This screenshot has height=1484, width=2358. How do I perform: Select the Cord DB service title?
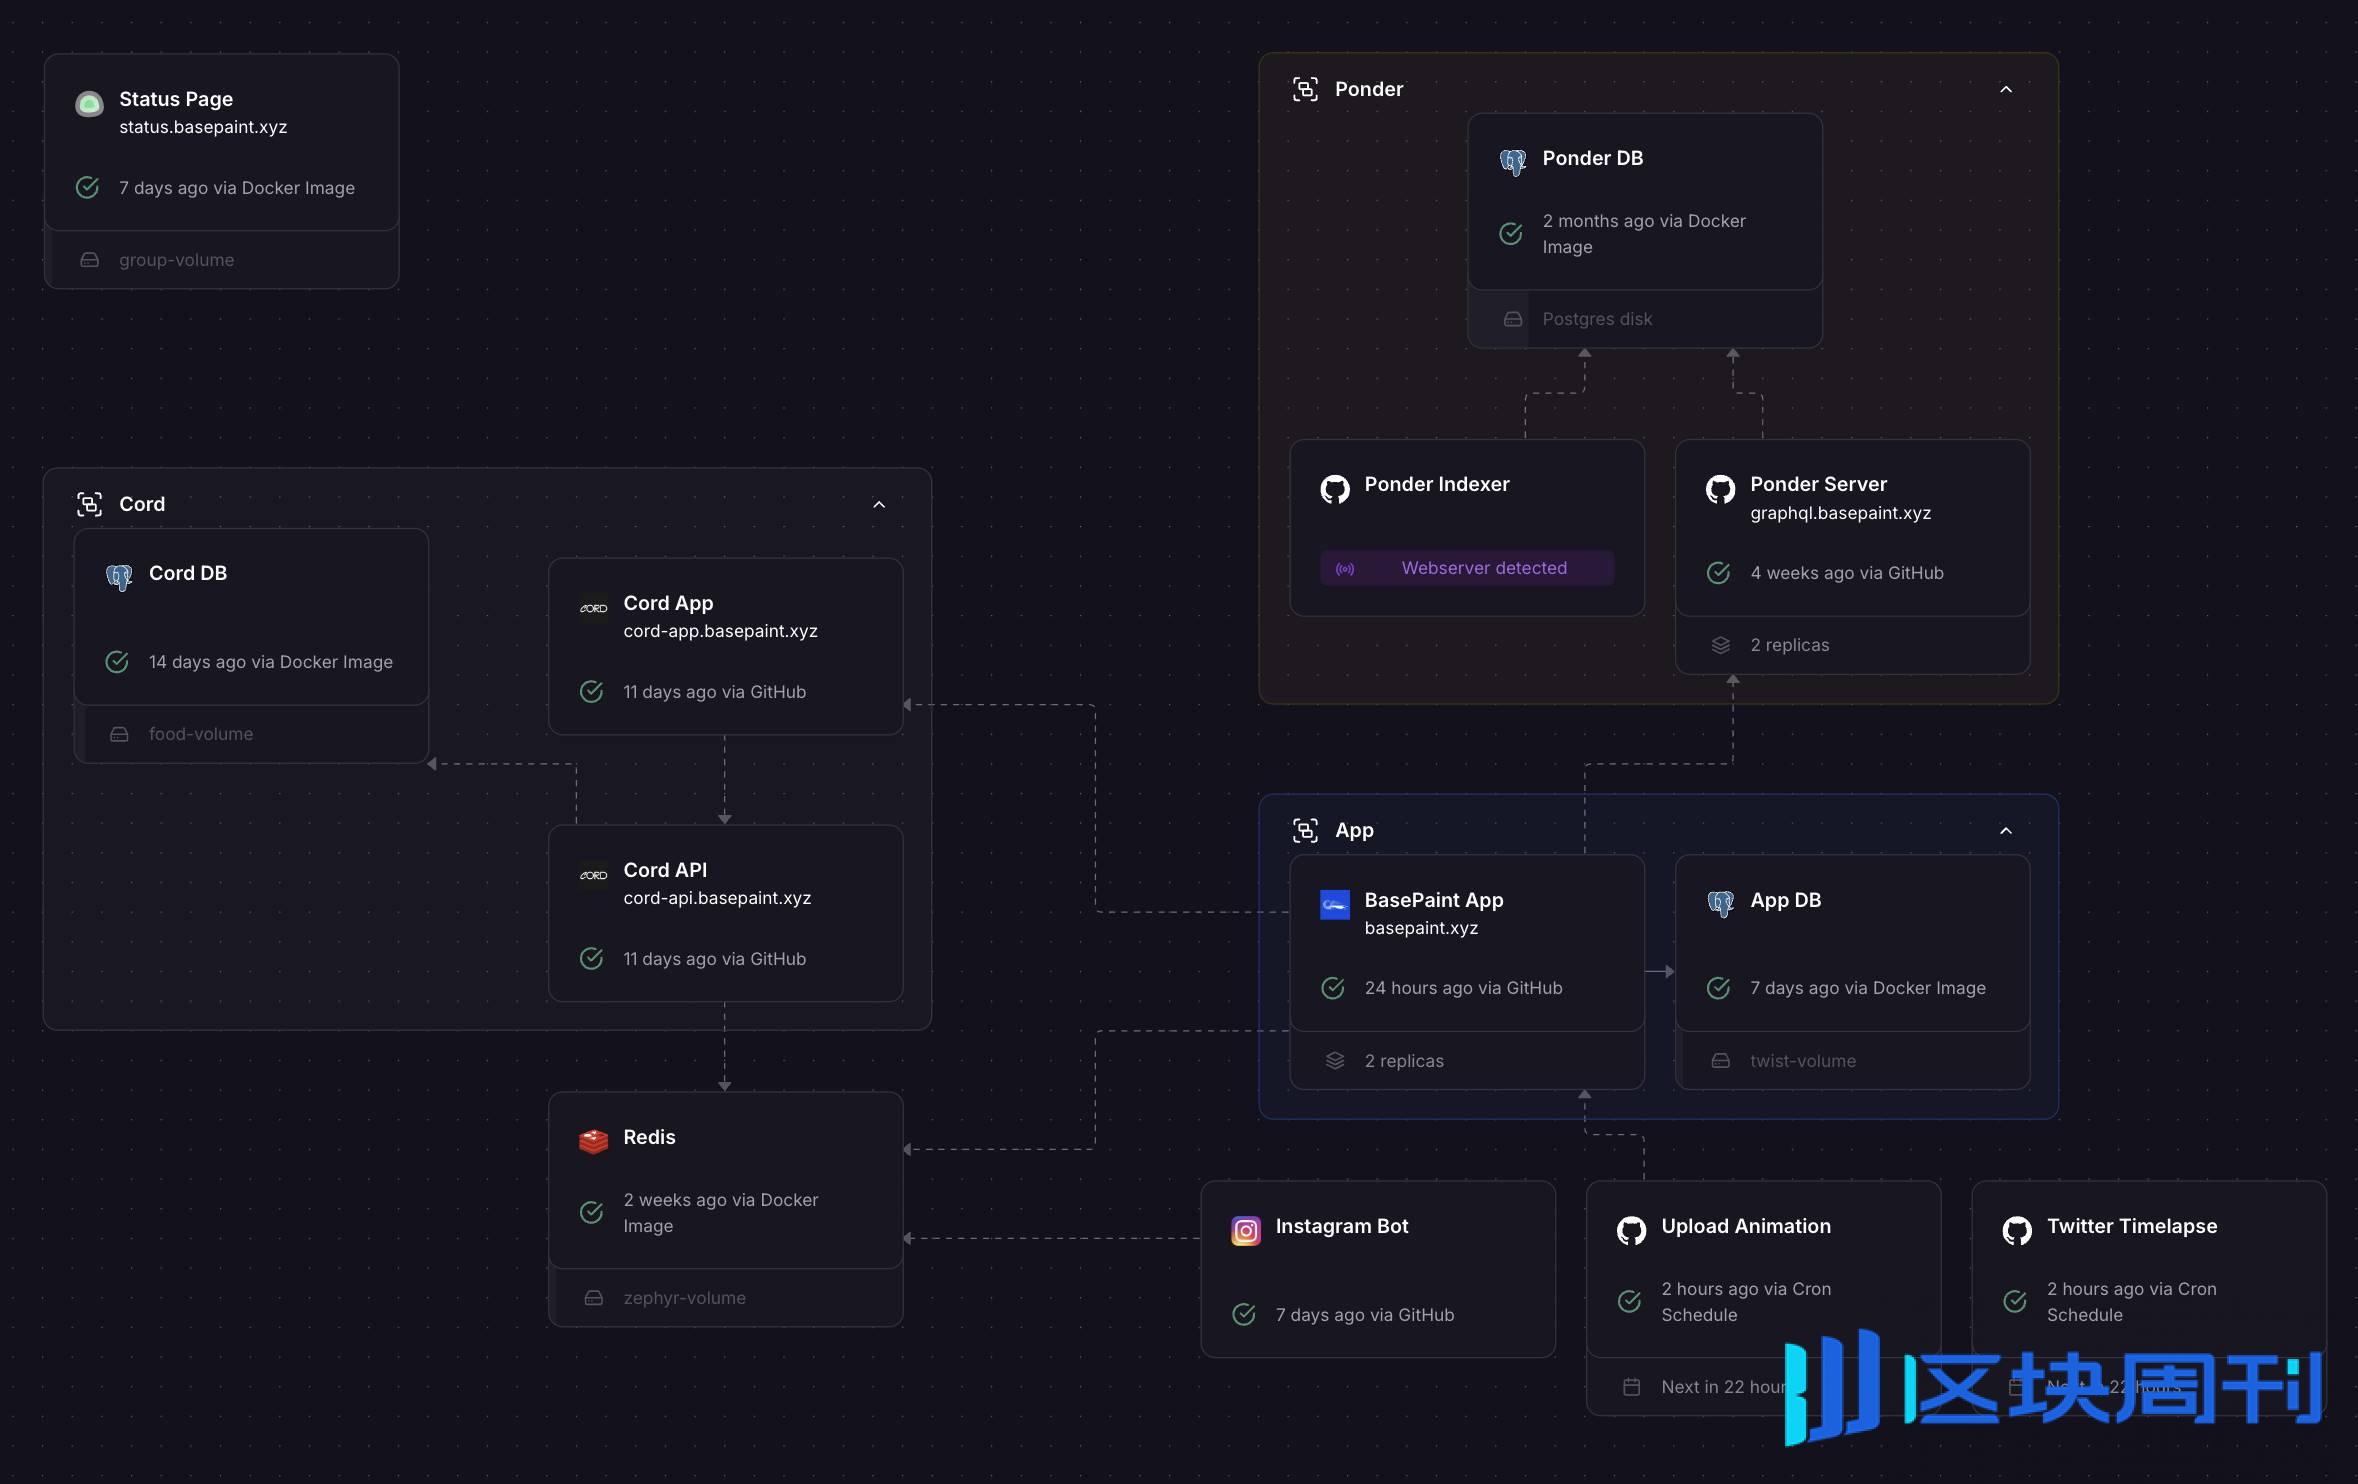click(188, 573)
